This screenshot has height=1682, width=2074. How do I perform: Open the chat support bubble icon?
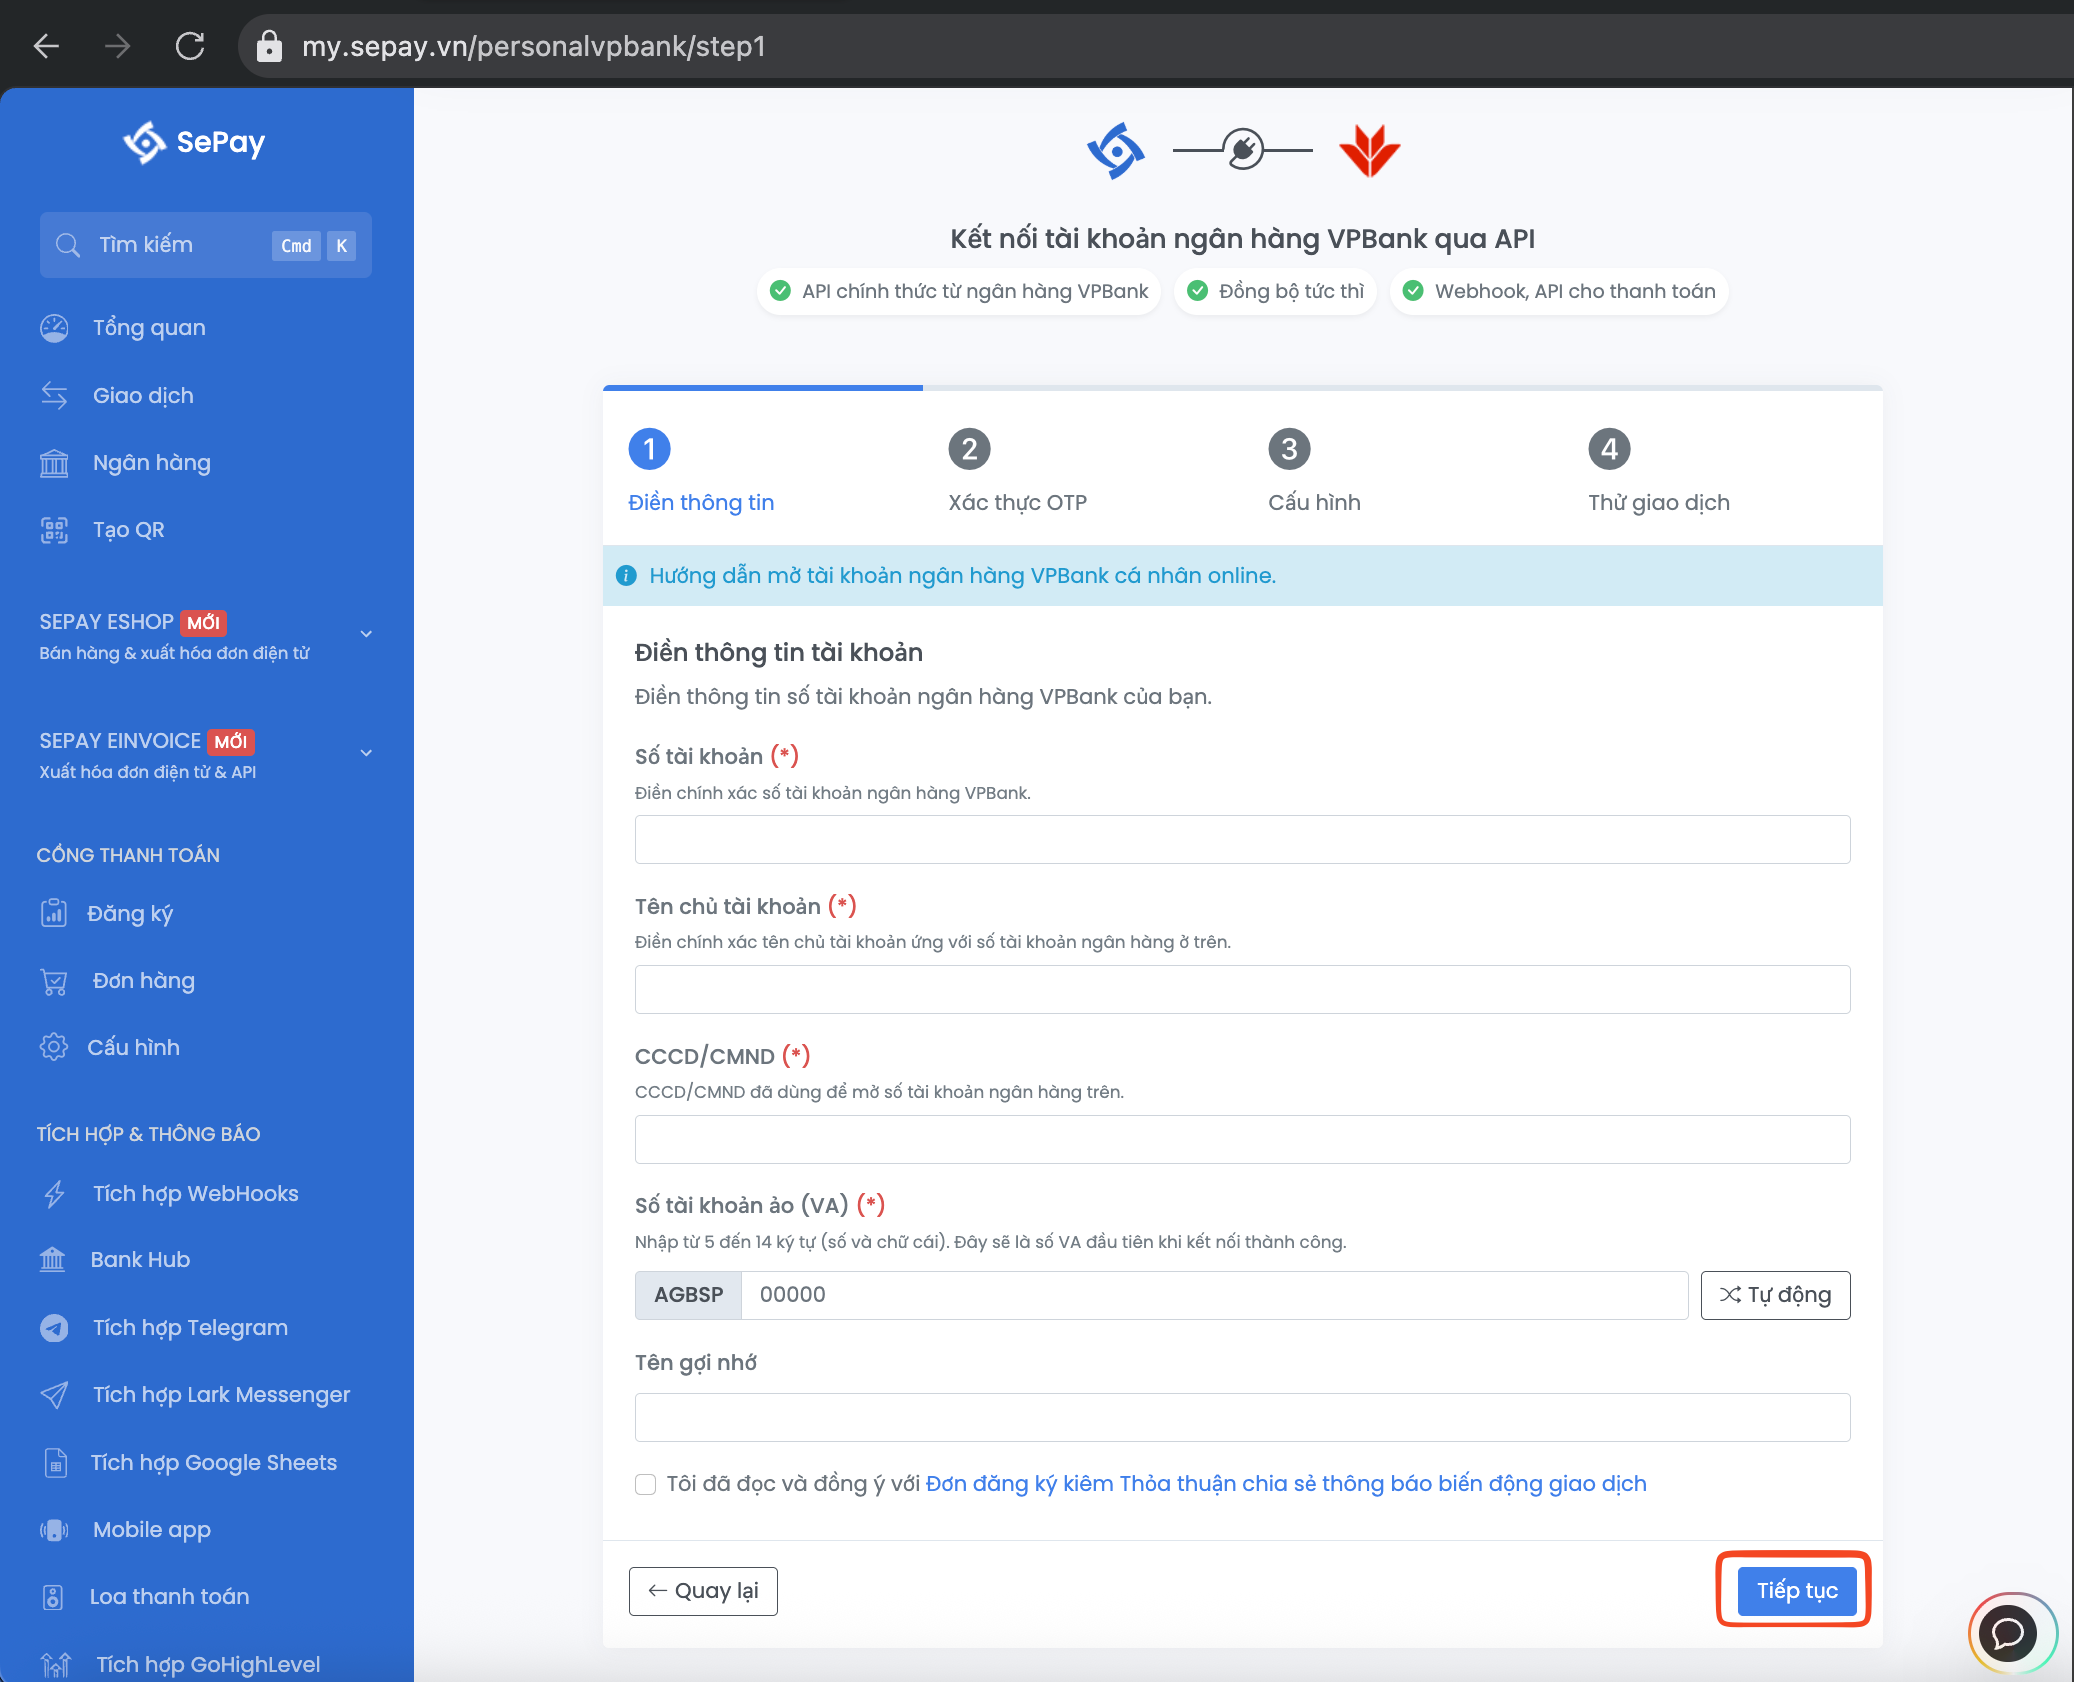pyautogui.click(x=2010, y=1633)
